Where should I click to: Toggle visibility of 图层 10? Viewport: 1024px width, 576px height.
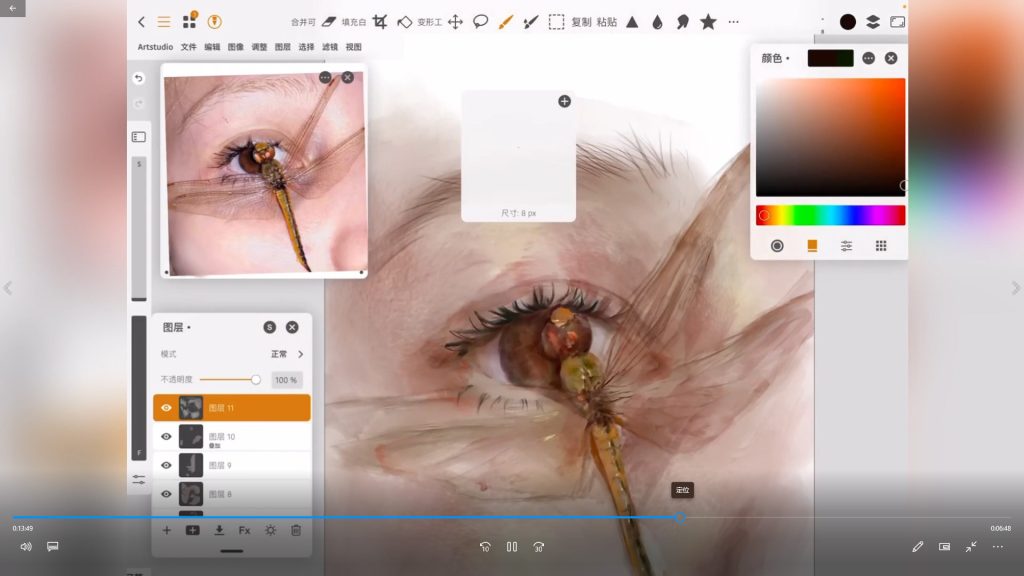[x=166, y=437]
